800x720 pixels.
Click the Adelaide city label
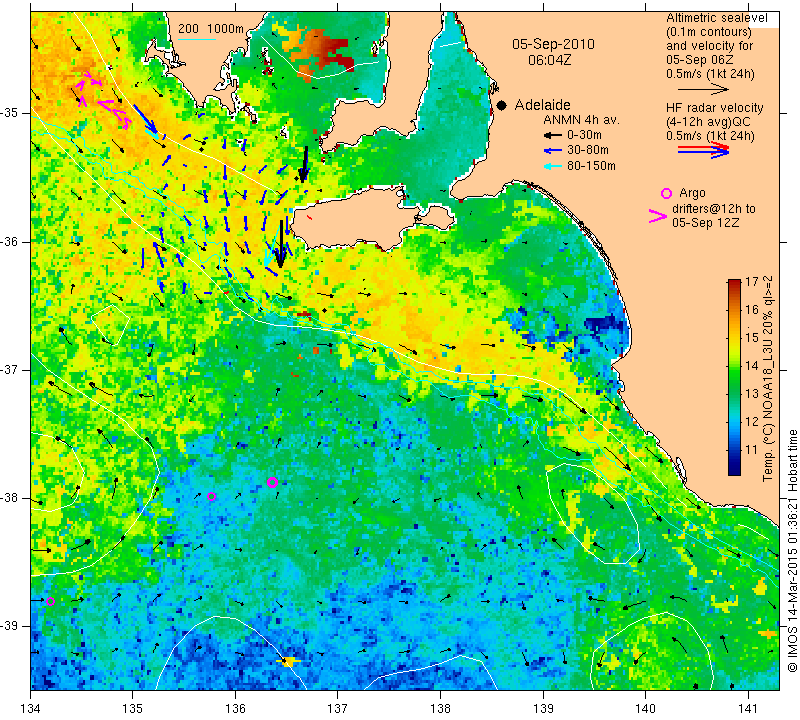pos(542,105)
